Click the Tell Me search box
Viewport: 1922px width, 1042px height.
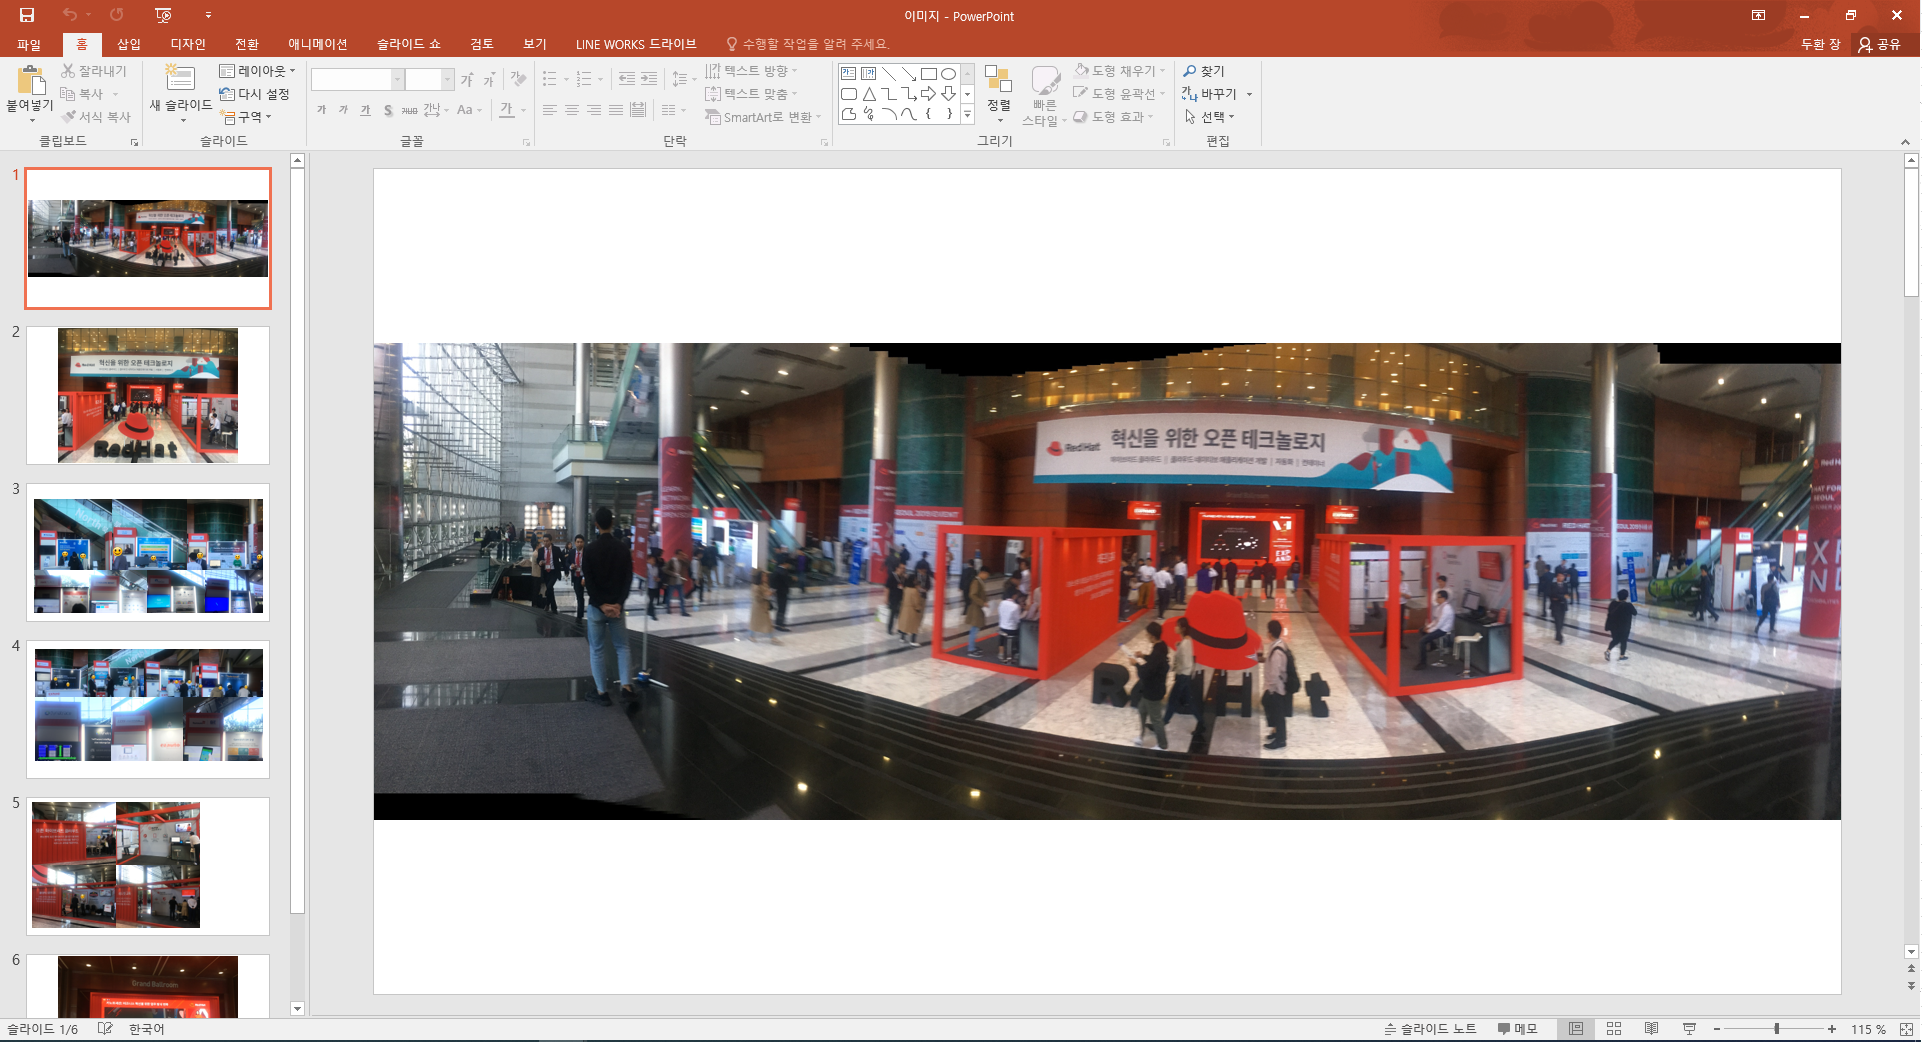(x=807, y=44)
